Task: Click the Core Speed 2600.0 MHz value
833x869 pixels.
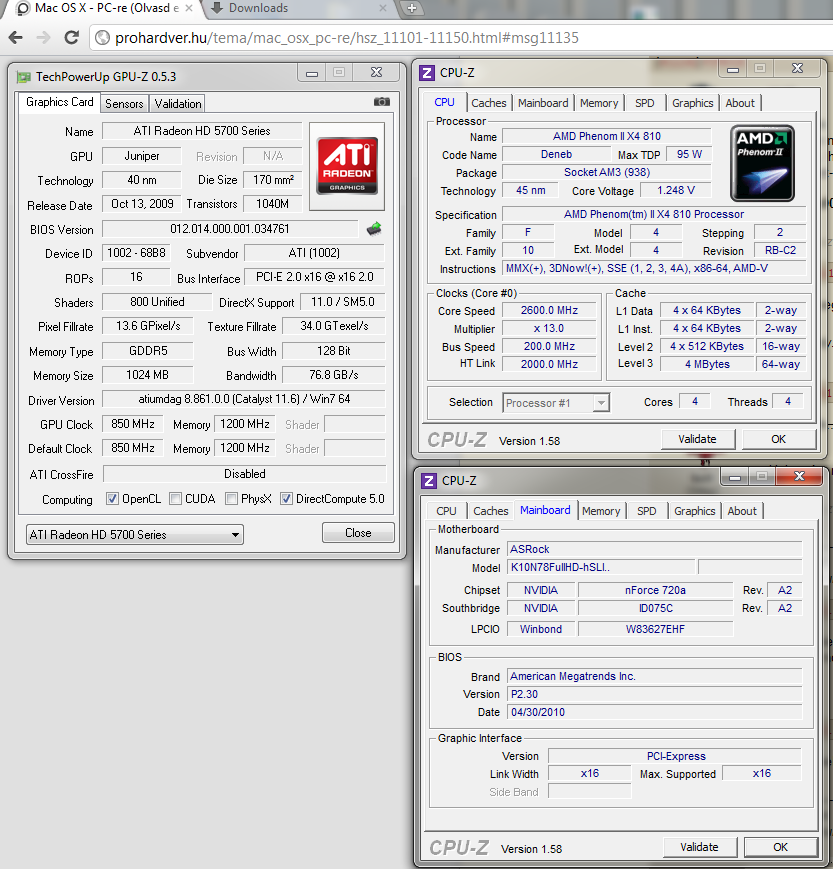Action: tap(549, 310)
